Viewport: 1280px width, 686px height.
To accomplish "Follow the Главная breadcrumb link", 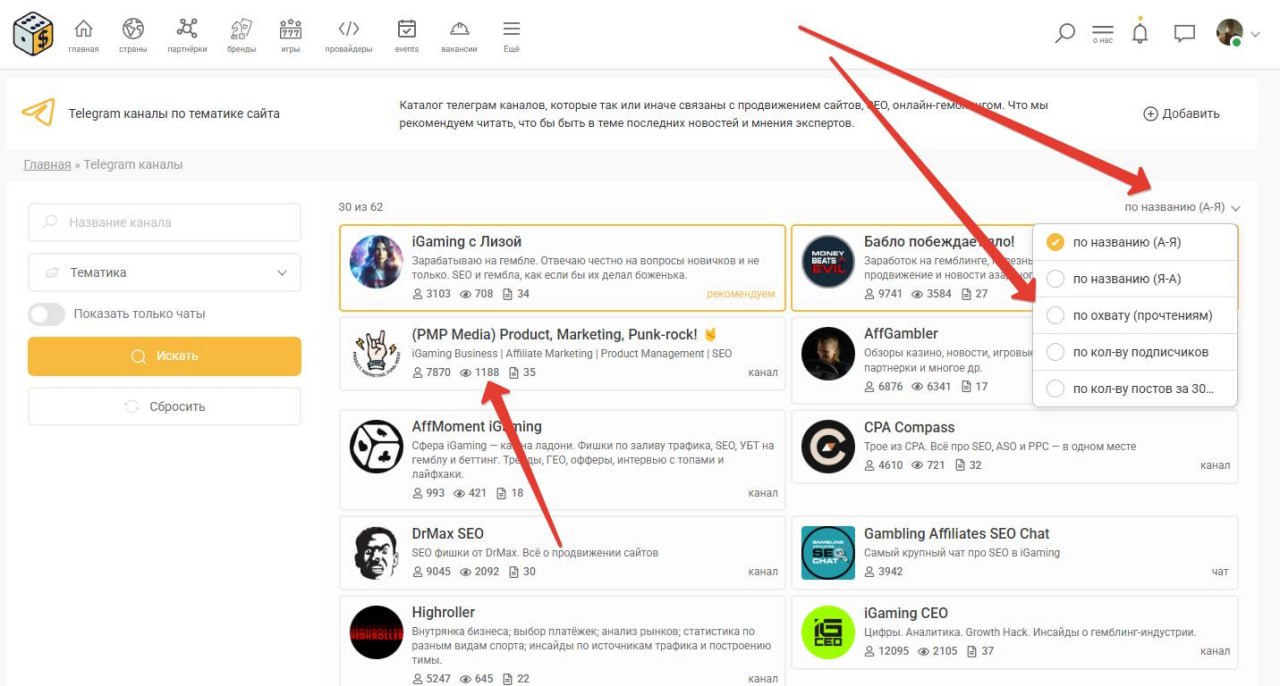I will tap(47, 165).
